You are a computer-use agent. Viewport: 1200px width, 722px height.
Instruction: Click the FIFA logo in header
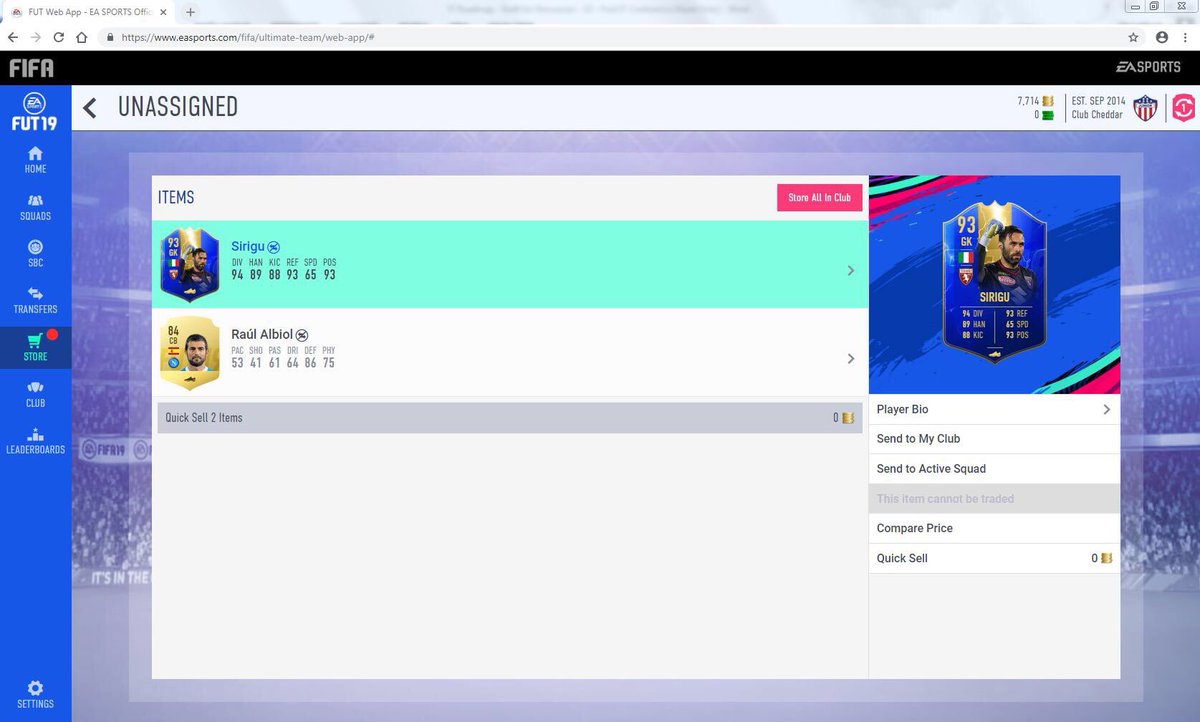(31, 68)
